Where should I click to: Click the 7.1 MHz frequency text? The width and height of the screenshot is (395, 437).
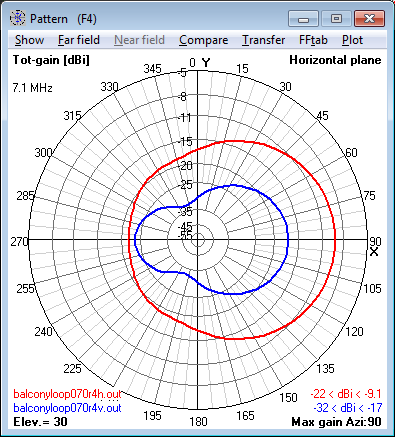coord(33,88)
